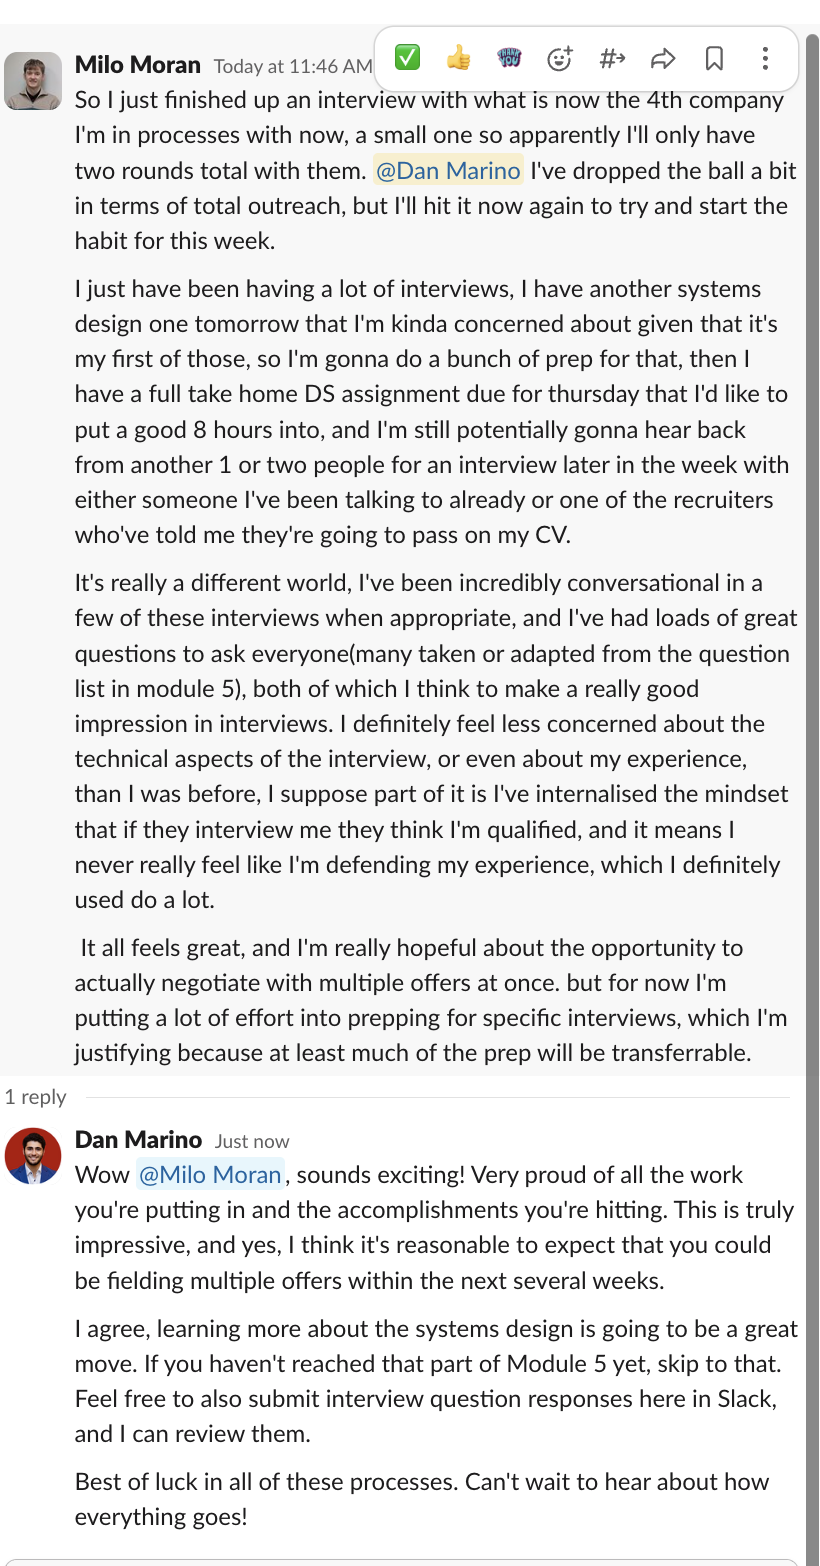The width and height of the screenshot is (820, 1566).
Task: Open Dan Marino's profile picture
Action: [x=33, y=1155]
